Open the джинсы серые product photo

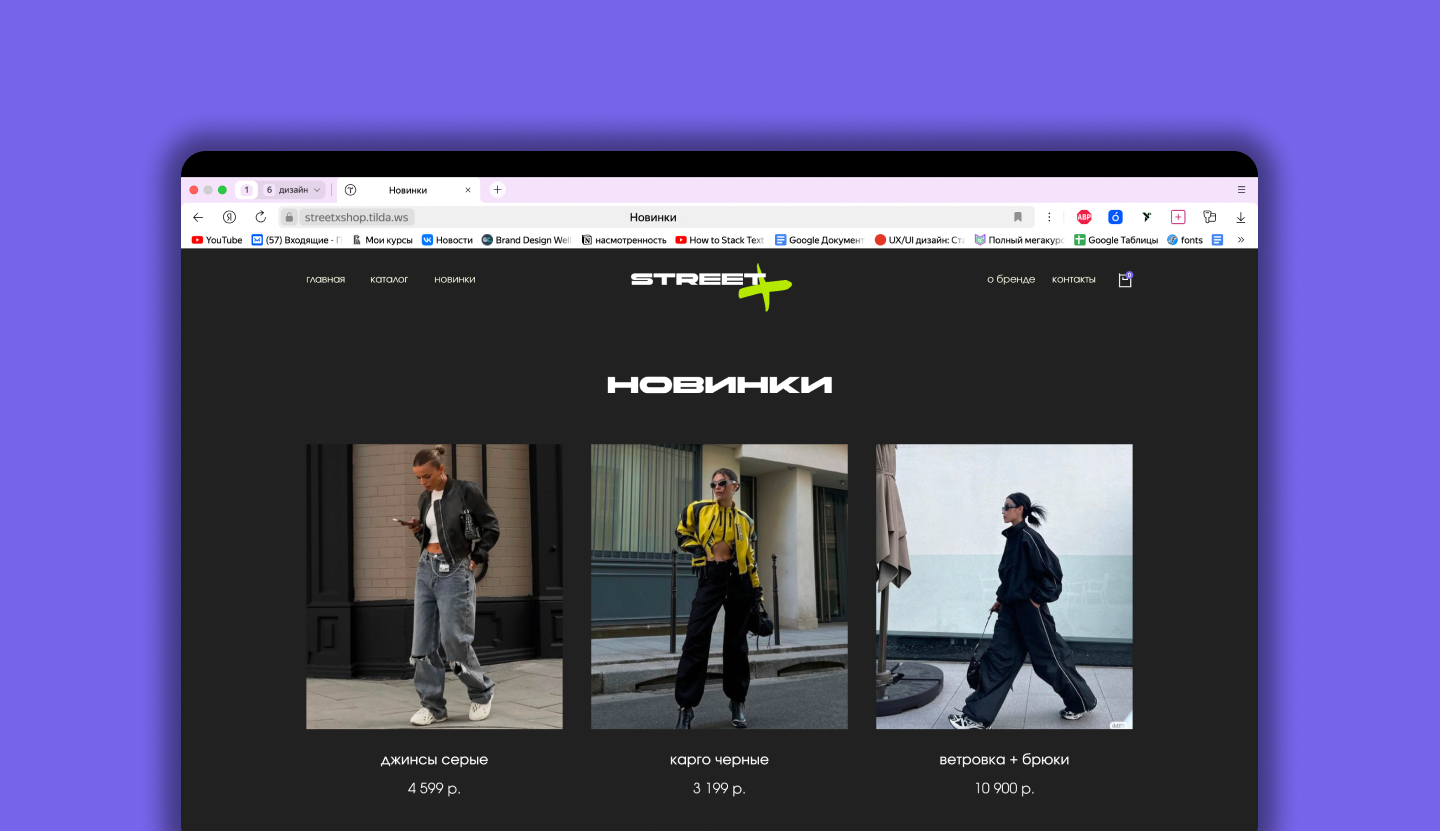[x=434, y=586]
